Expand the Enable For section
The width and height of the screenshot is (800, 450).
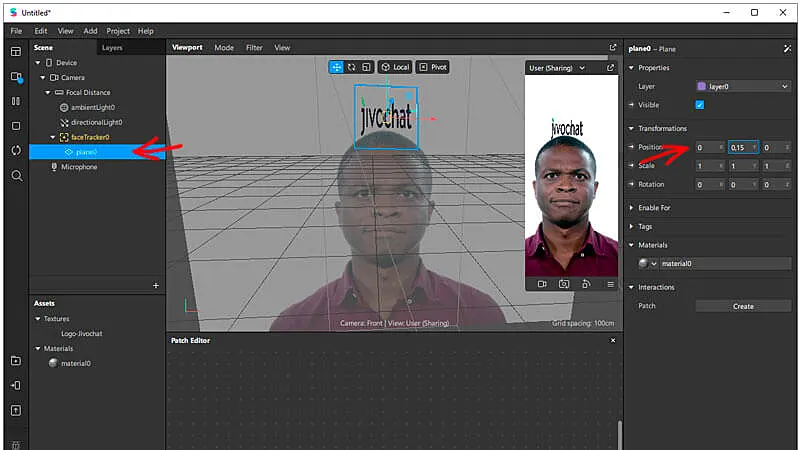[x=653, y=206]
